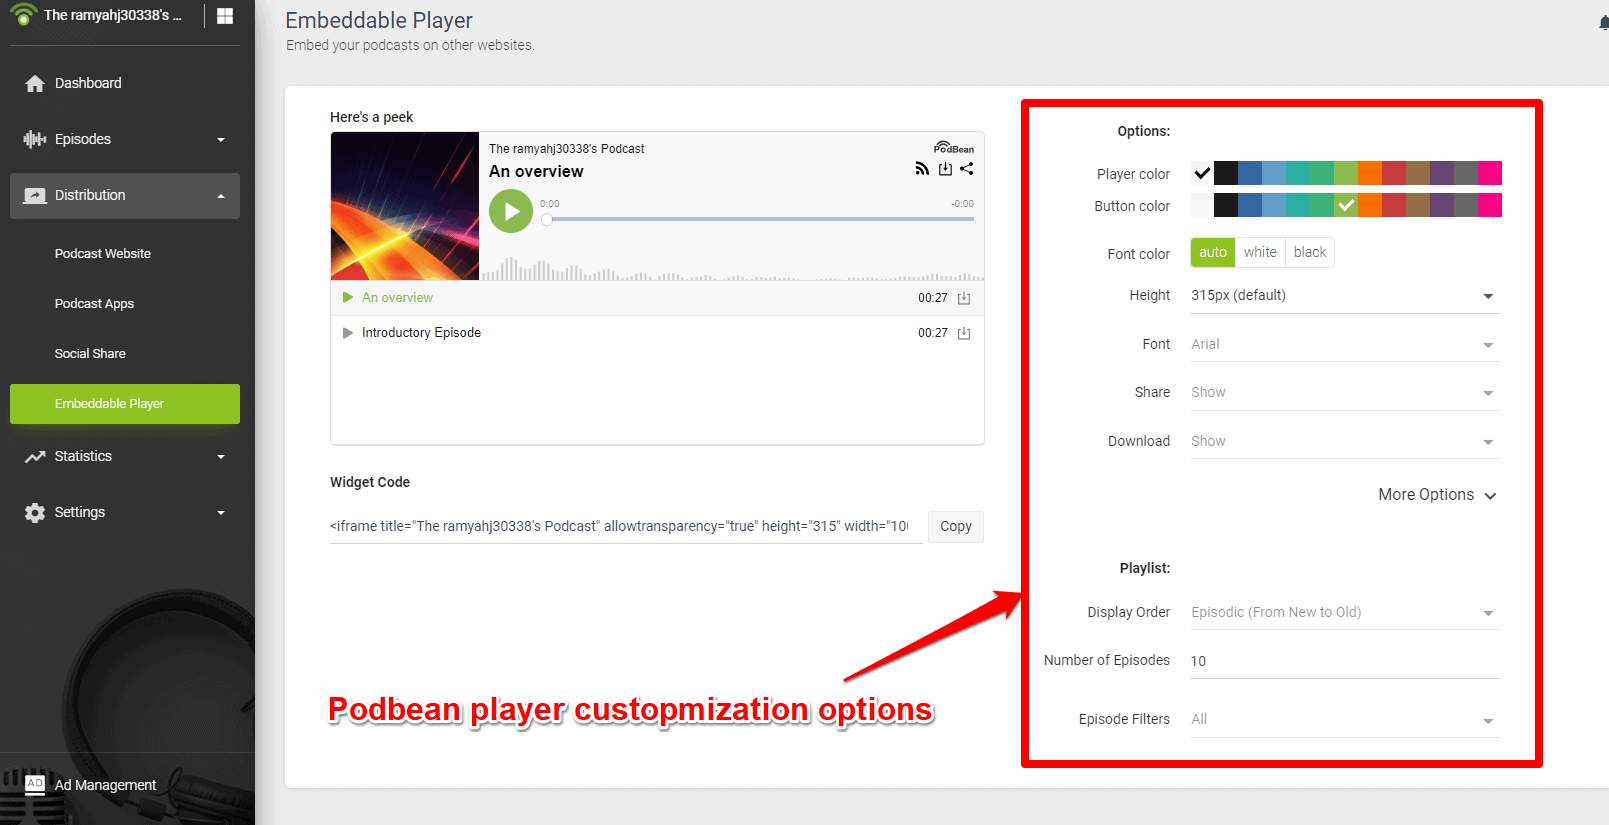This screenshot has height=825, width=1609.
Task: Collapse the Distribution sidebar menu arrow
Action: (221, 196)
